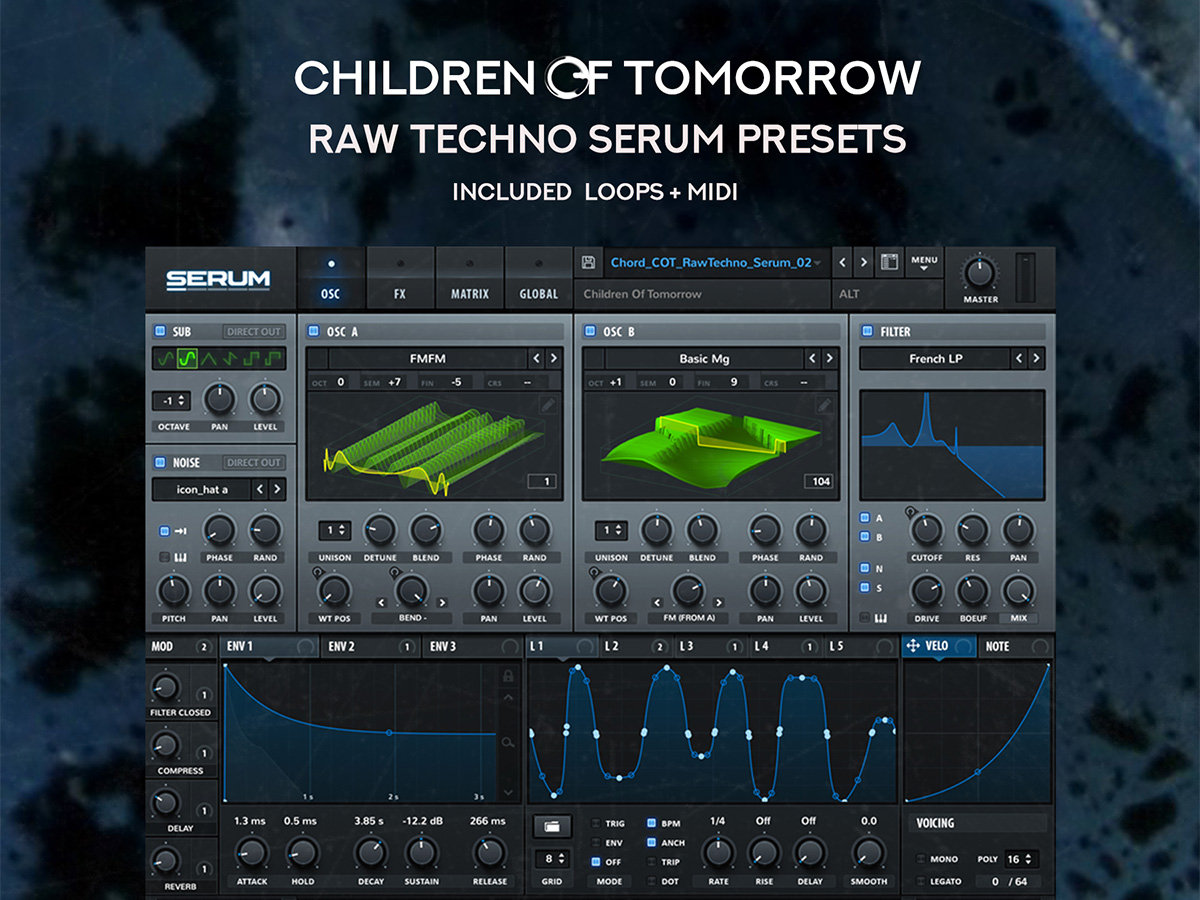
Task: Open the MENU dropdown
Action: click(x=923, y=264)
